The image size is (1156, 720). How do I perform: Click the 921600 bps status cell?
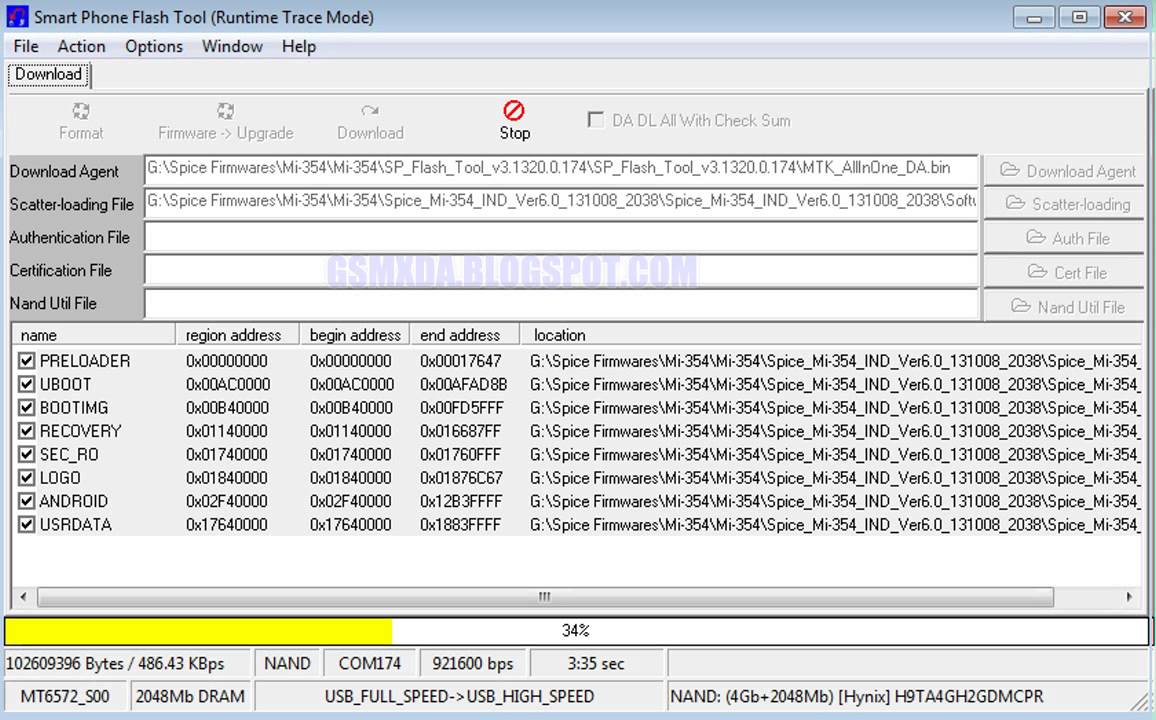click(x=473, y=663)
